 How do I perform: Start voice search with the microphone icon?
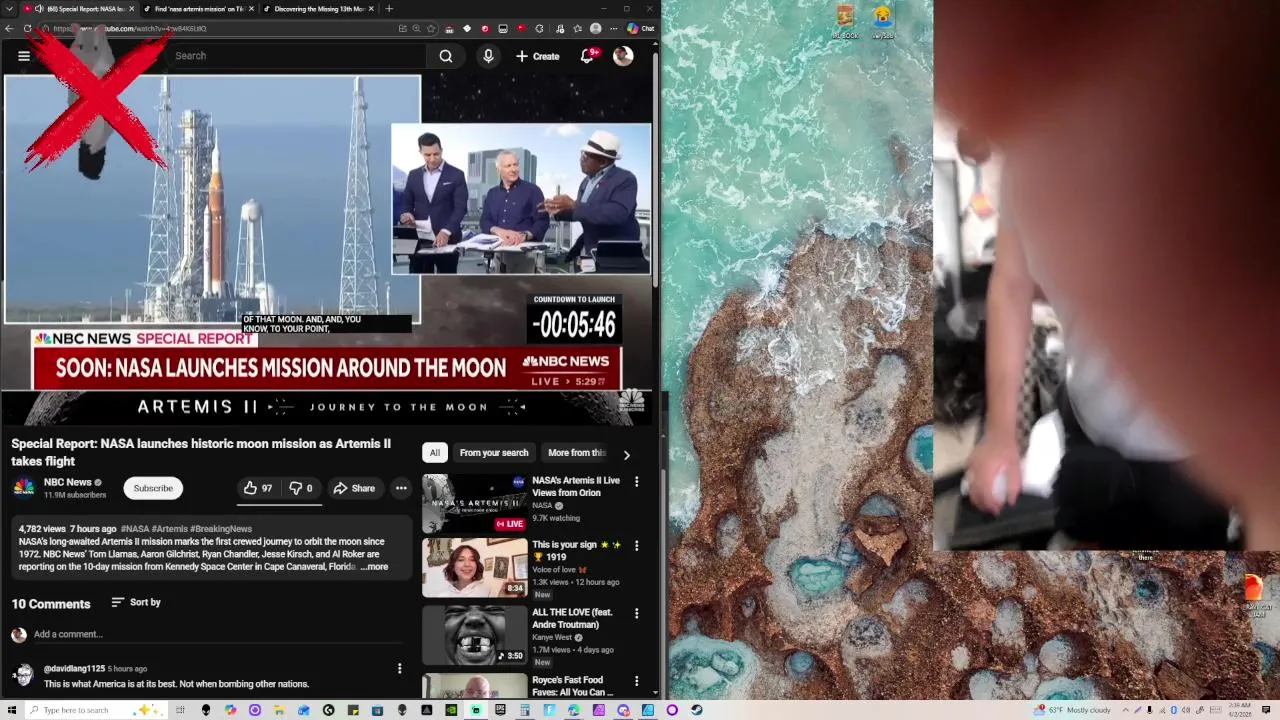click(x=488, y=56)
